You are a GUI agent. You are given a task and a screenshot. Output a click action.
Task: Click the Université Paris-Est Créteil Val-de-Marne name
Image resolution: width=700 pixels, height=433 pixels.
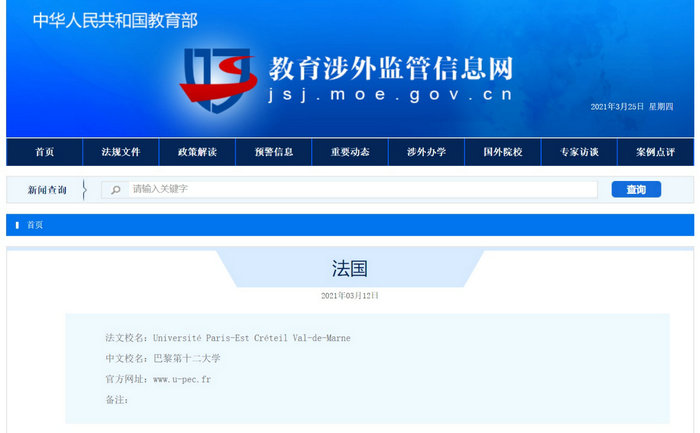pos(252,338)
